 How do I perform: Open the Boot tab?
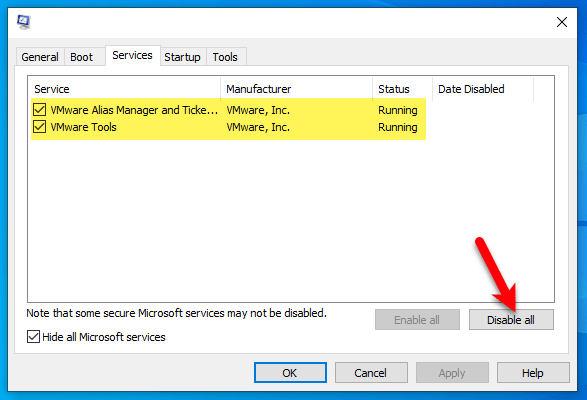pyautogui.click(x=82, y=57)
